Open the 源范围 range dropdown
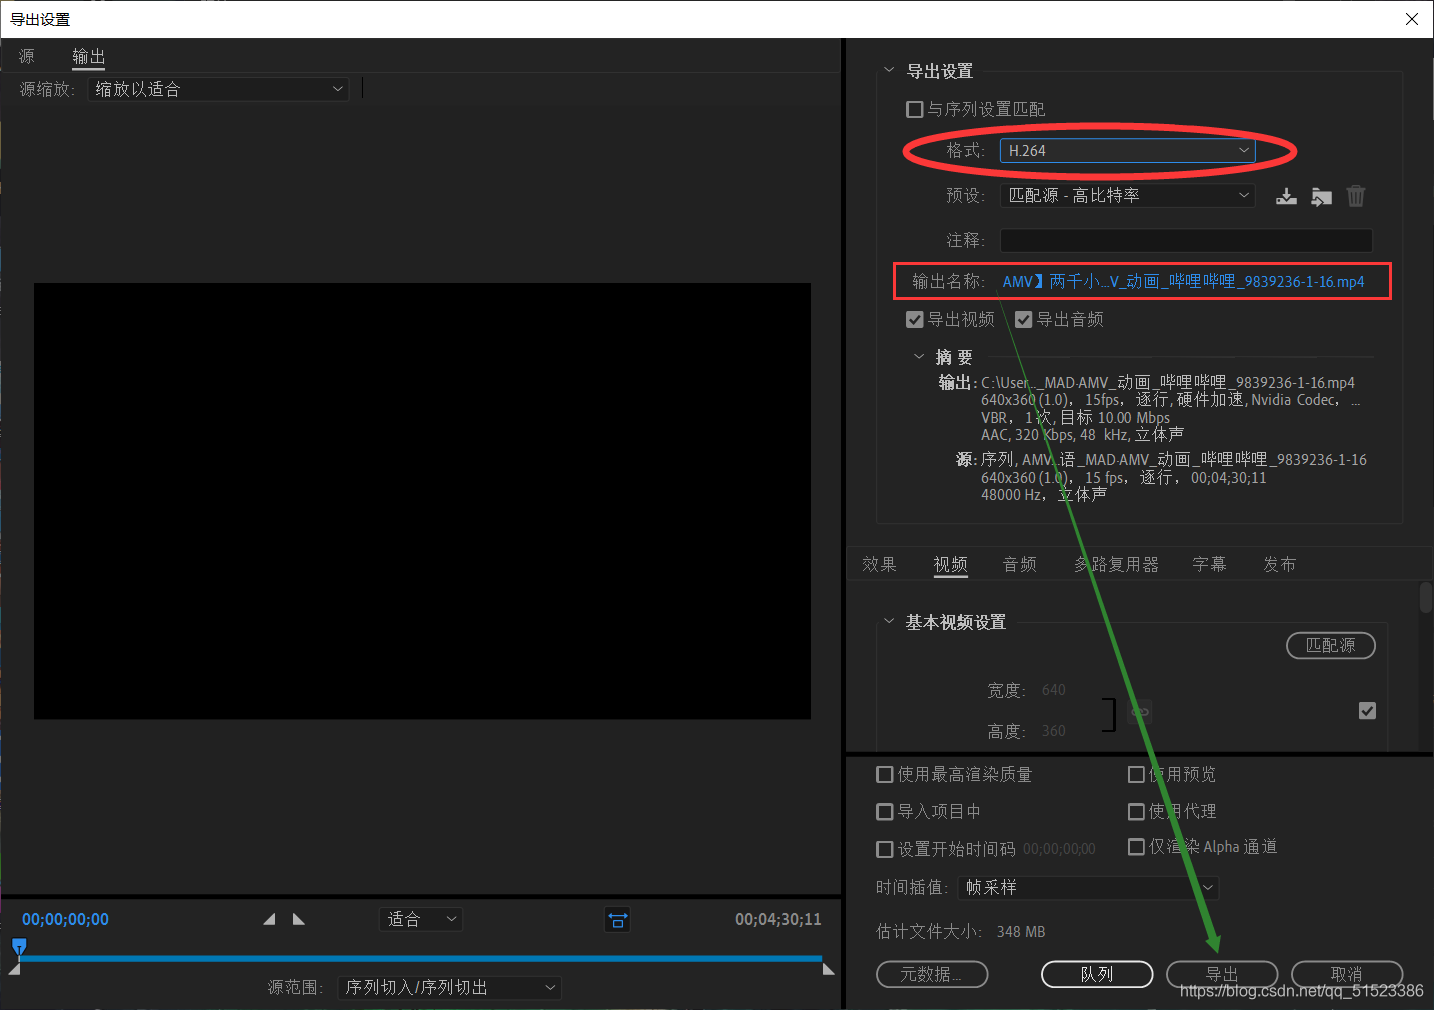This screenshot has width=1434, height=1010. [450, 988]
